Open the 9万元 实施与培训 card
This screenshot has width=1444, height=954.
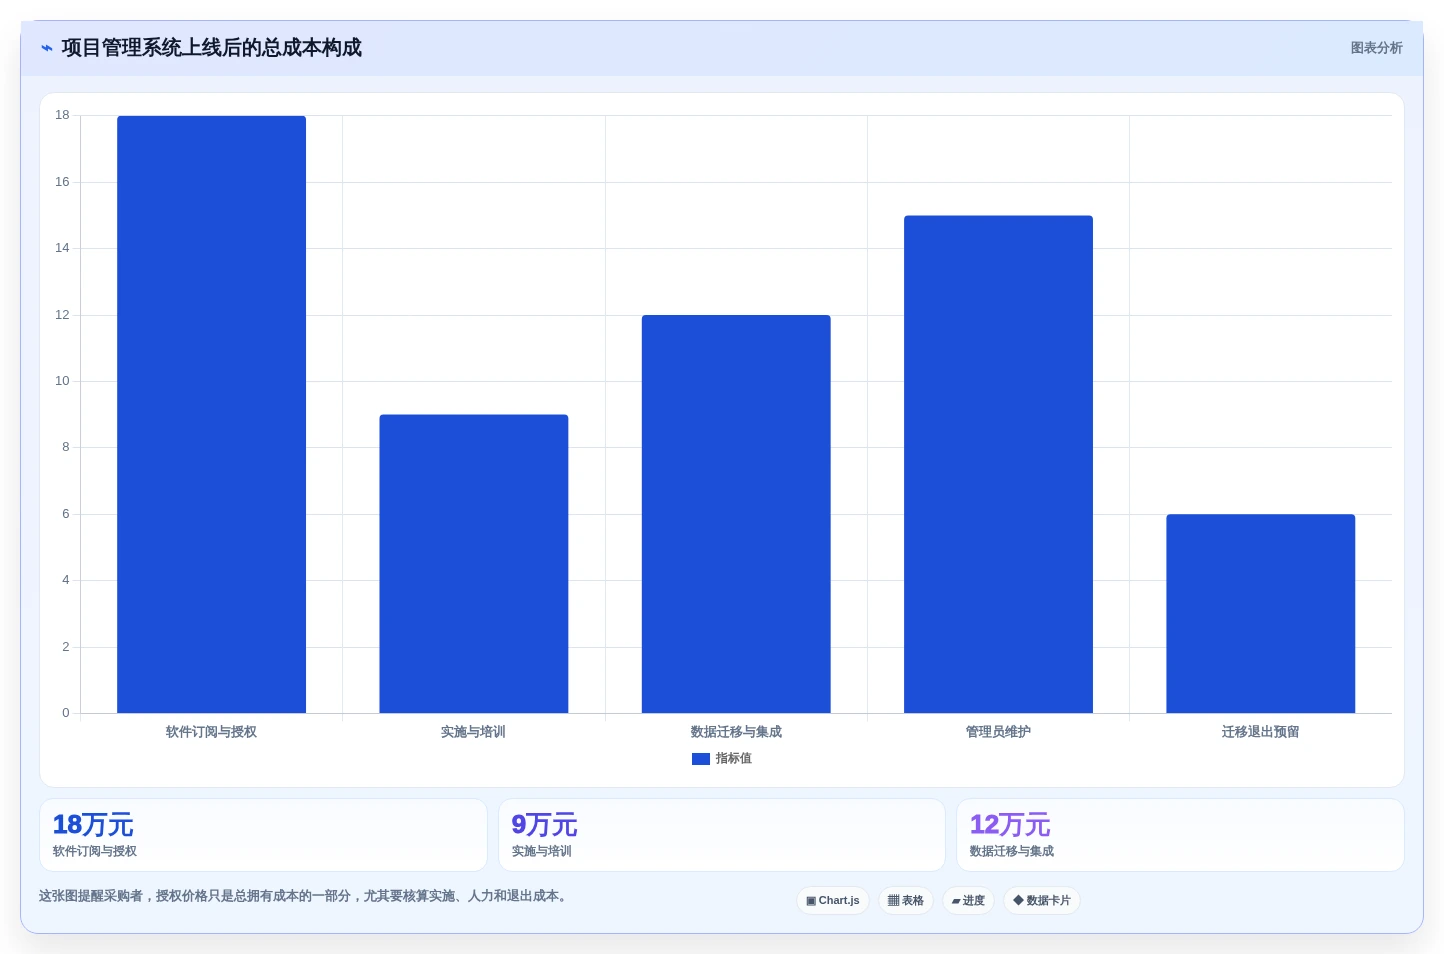(x=722, y=835)
